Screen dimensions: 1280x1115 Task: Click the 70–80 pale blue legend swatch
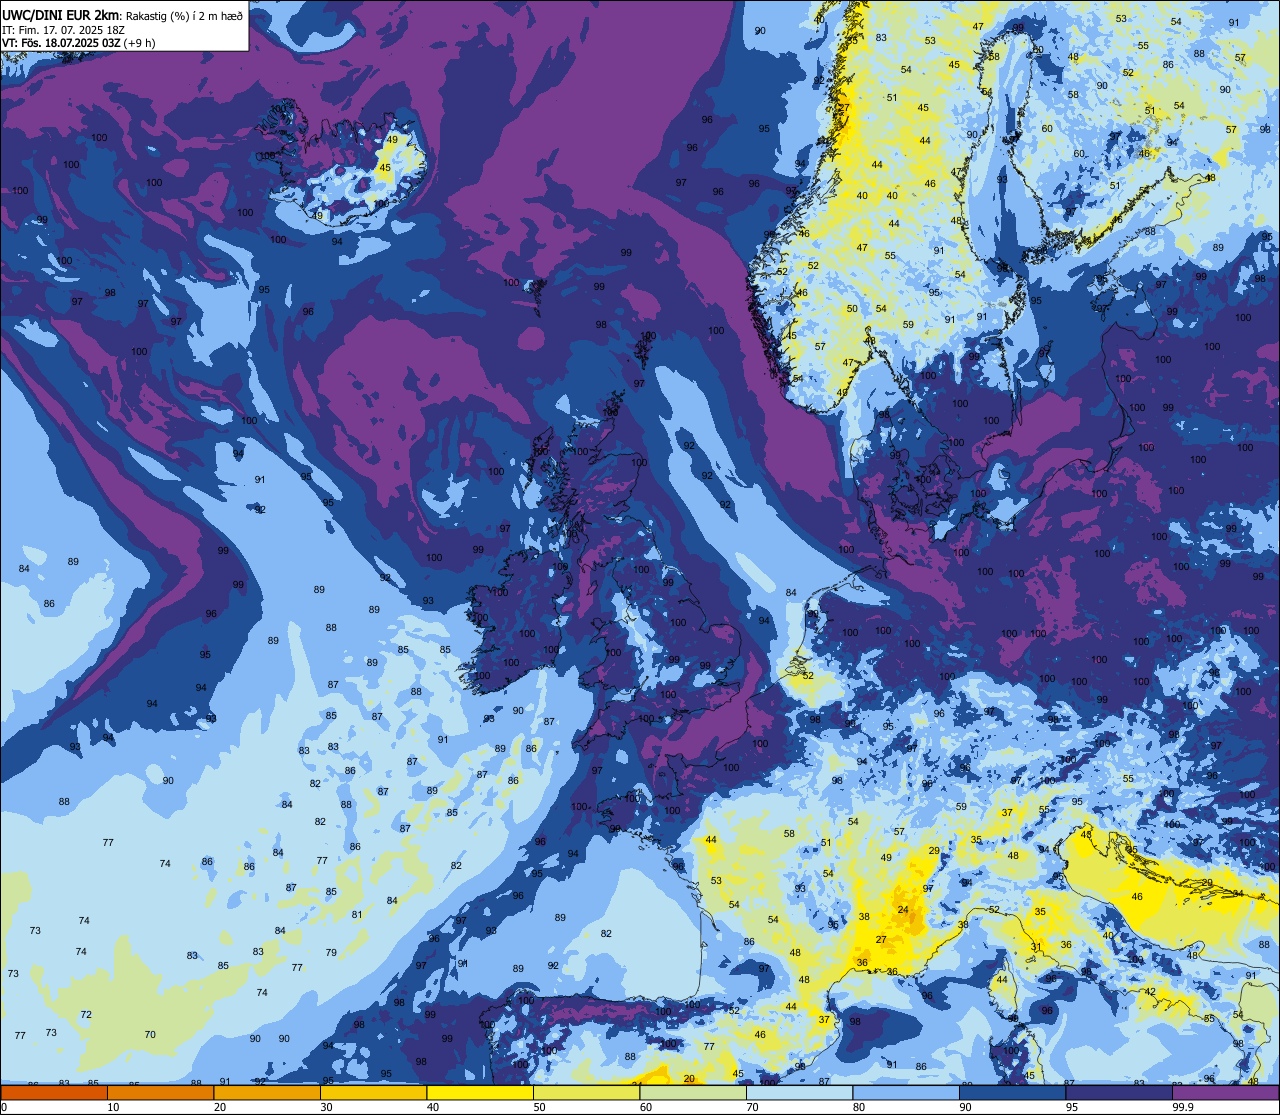799,1092
